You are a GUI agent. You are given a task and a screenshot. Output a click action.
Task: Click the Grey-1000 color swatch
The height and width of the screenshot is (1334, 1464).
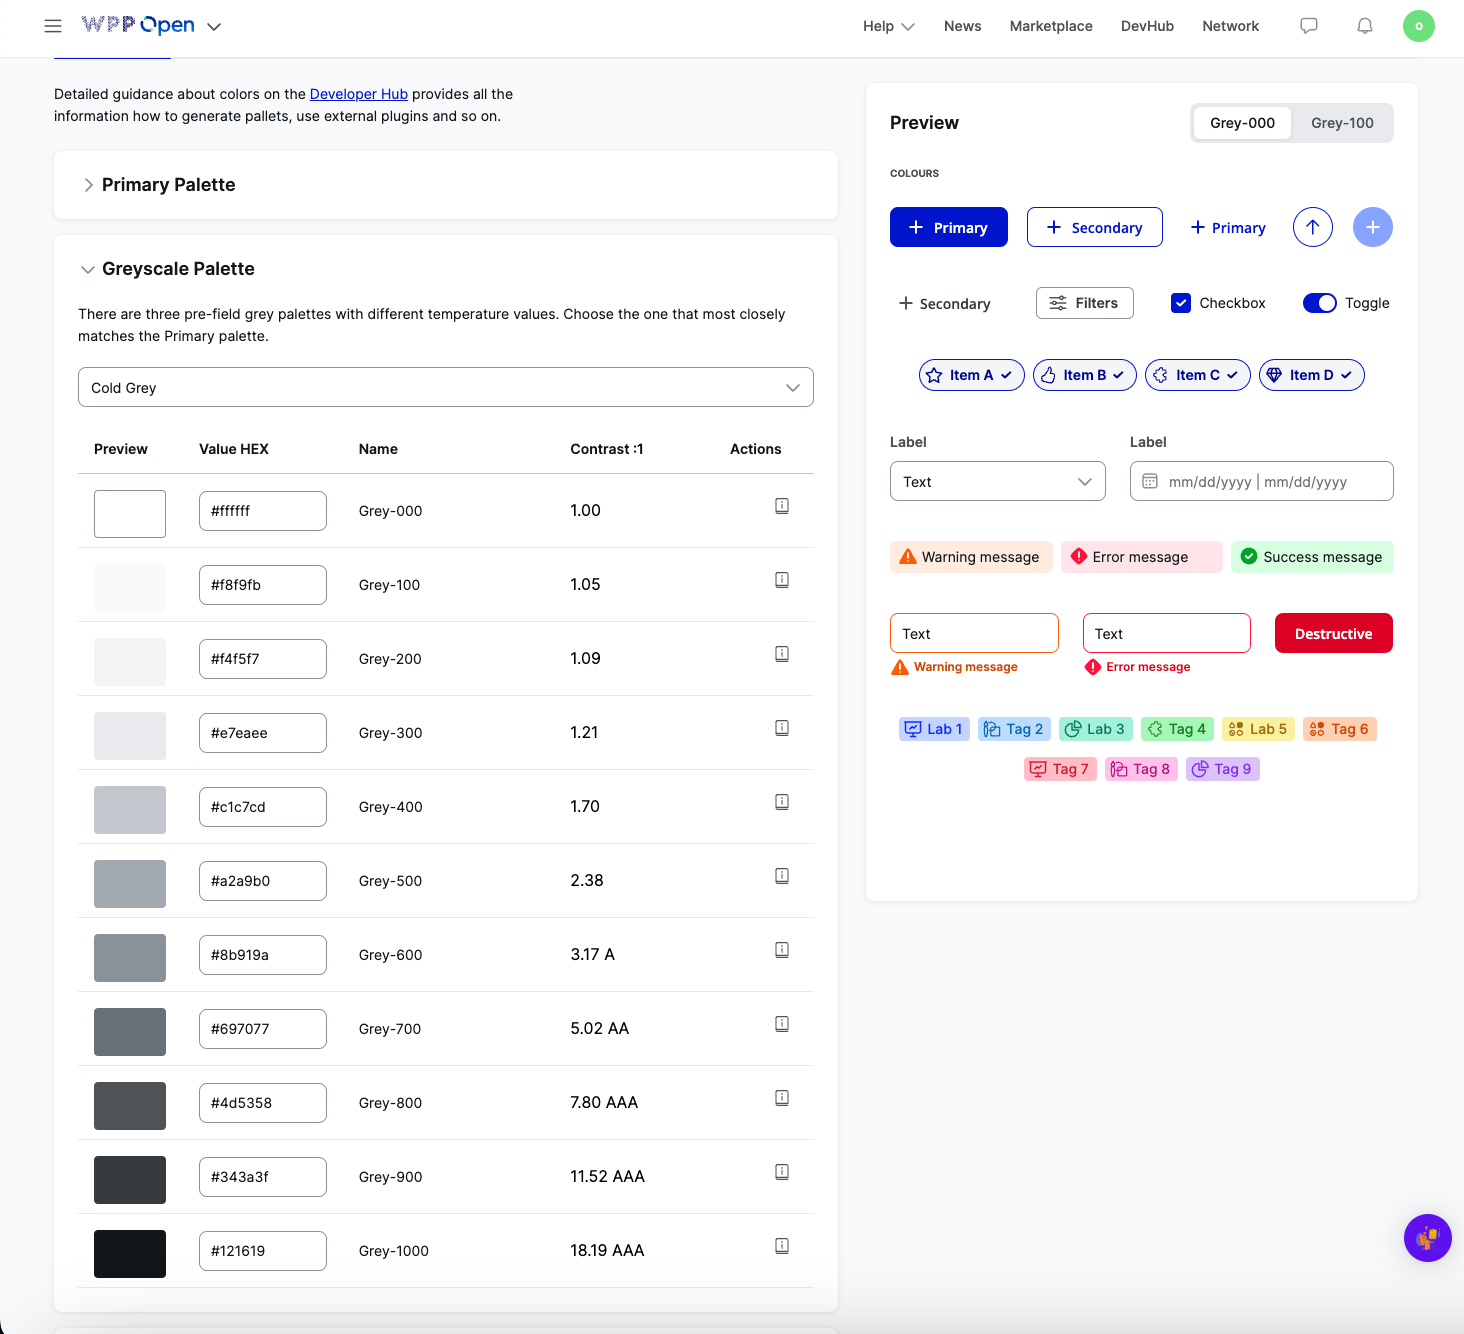point(130,1254)
